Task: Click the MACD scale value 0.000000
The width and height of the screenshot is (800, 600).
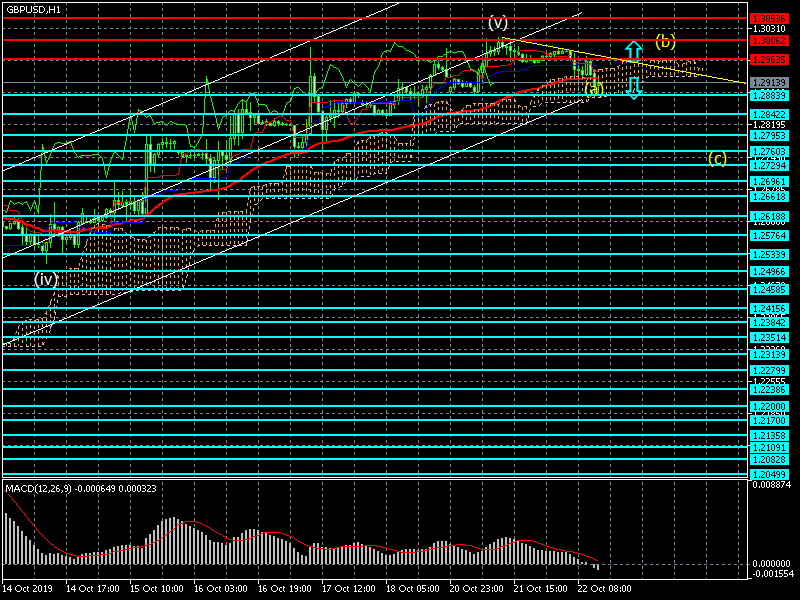Action: coord(772,564)
